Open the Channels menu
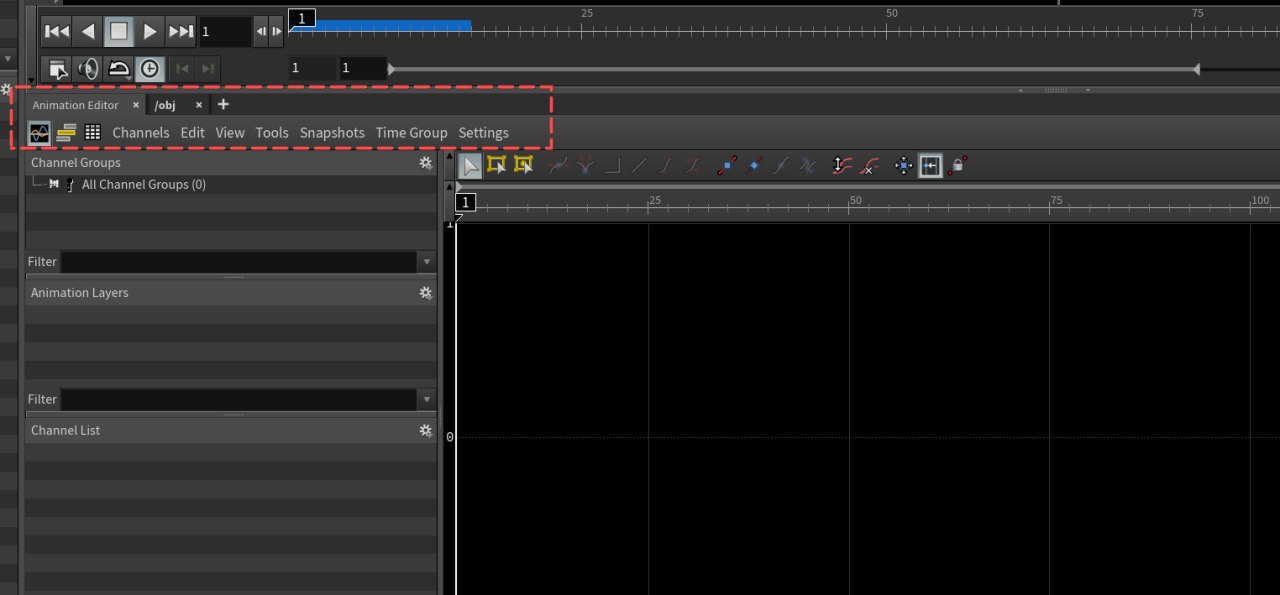Image resolution: width=1280 pixels, height=595 pixels. (141, 133)
